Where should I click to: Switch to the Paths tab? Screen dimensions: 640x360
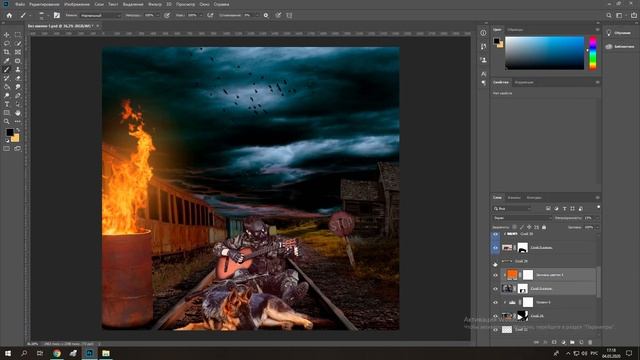tap(534, 198)
